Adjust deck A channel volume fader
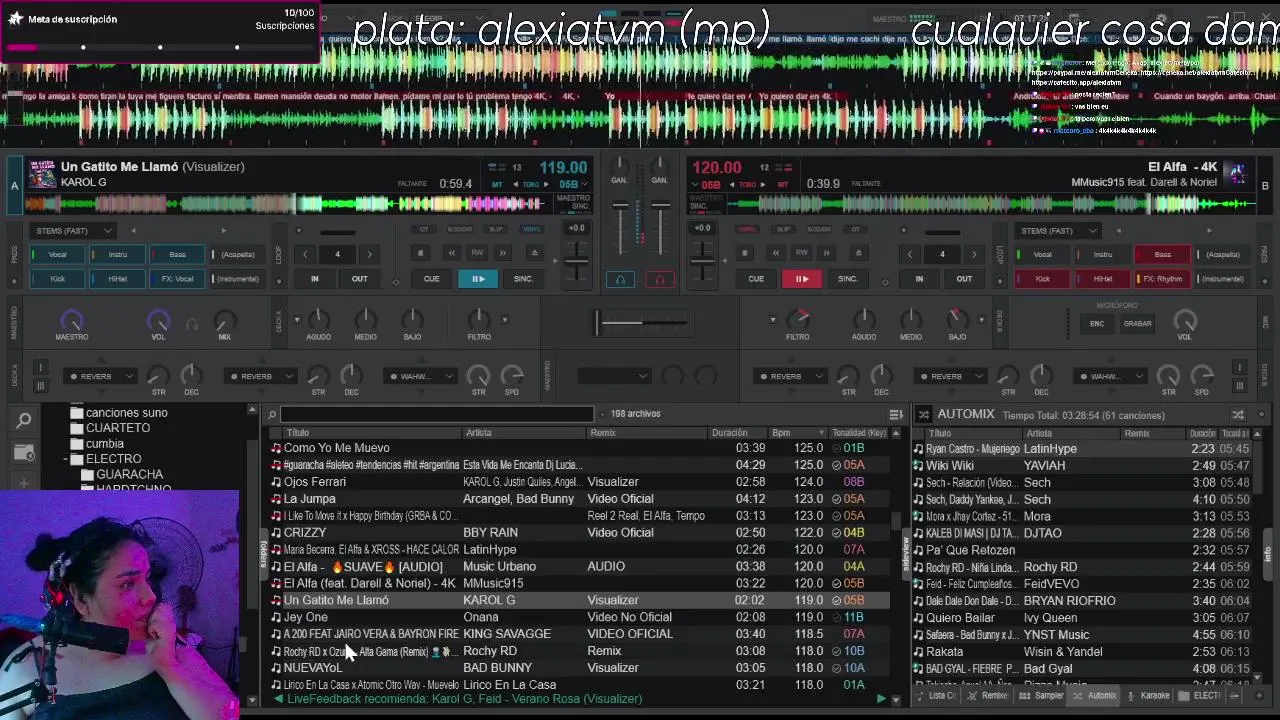The height and width of the screenshot is (720, 1280). (x=620, y=230)
